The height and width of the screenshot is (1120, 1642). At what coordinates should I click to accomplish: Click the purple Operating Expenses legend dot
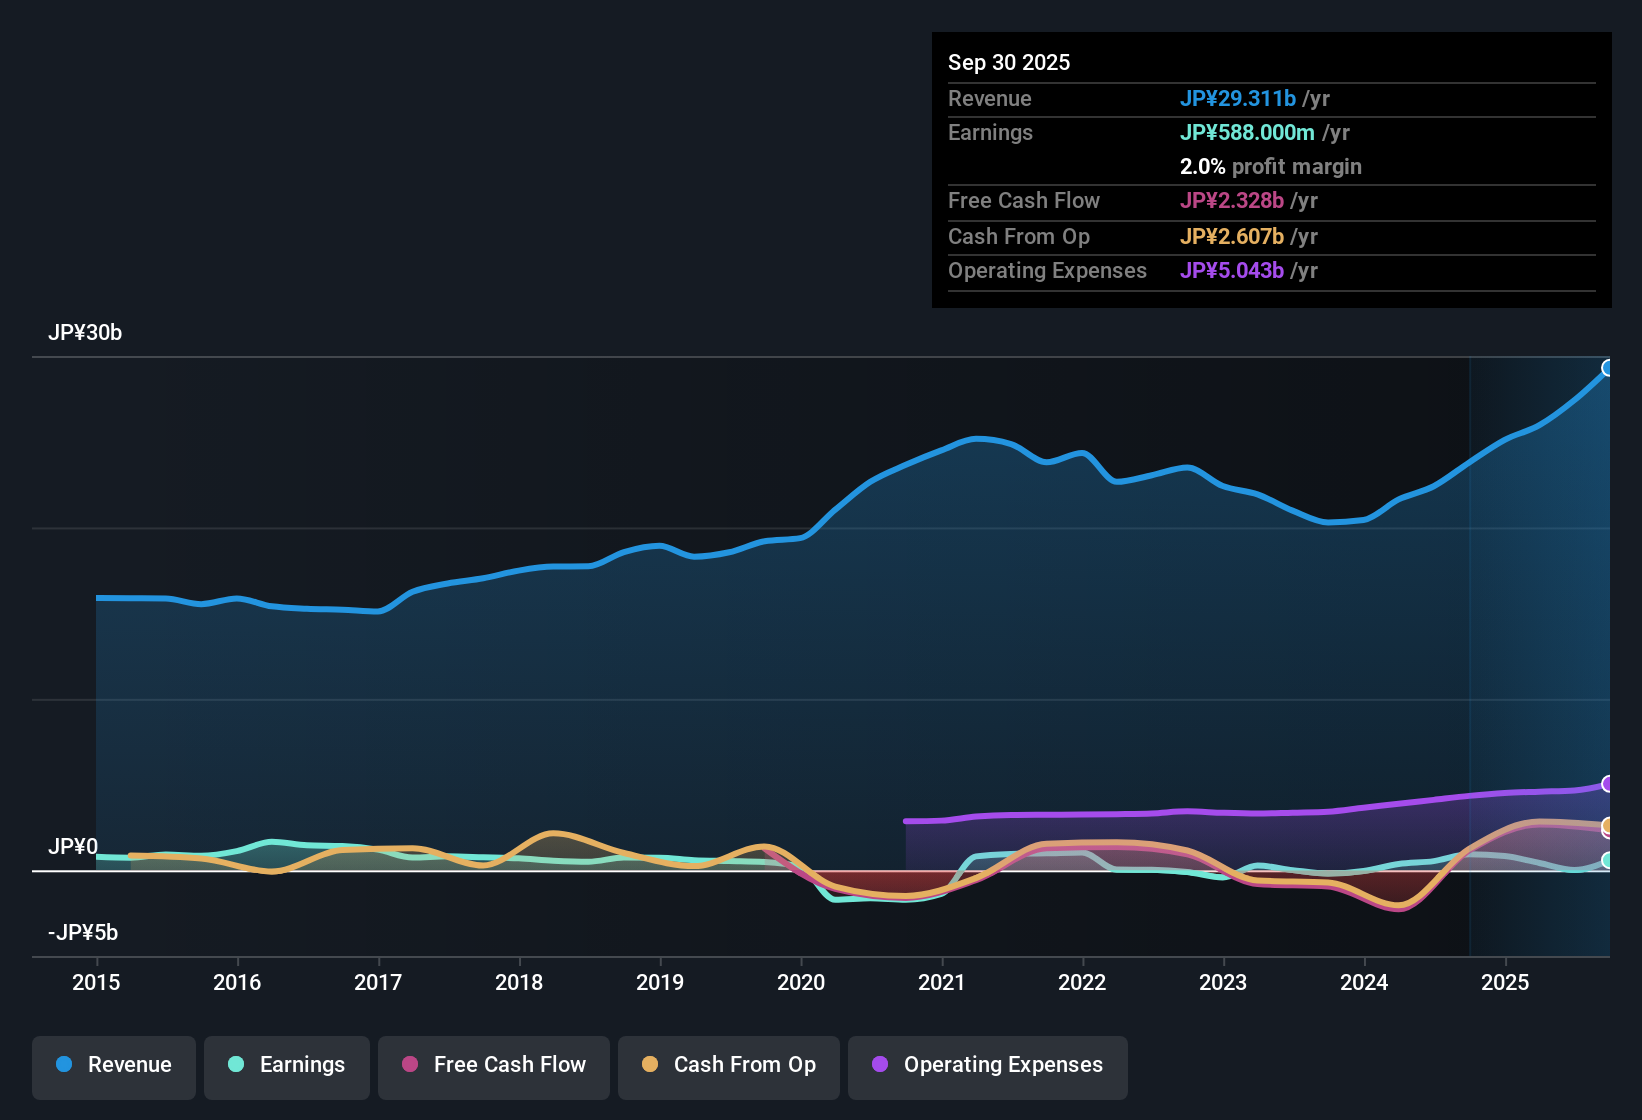[x=880, y=1065]
